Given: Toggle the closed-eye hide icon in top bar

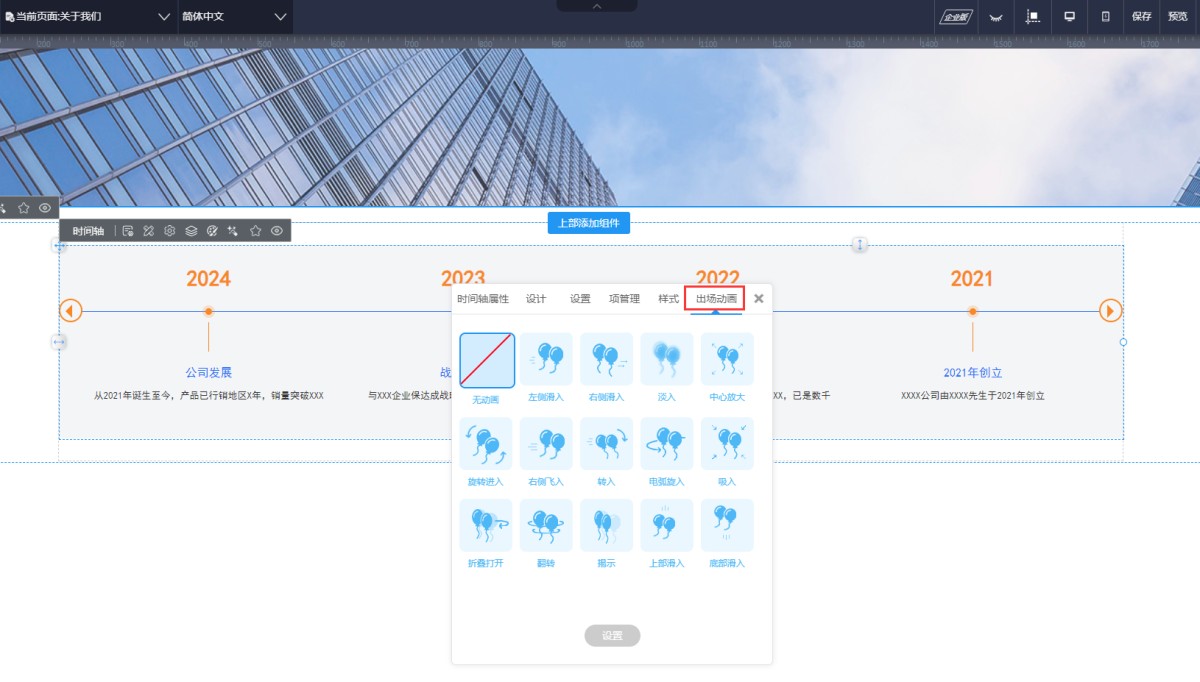Looking at the screenshot, I should point(995,17).
